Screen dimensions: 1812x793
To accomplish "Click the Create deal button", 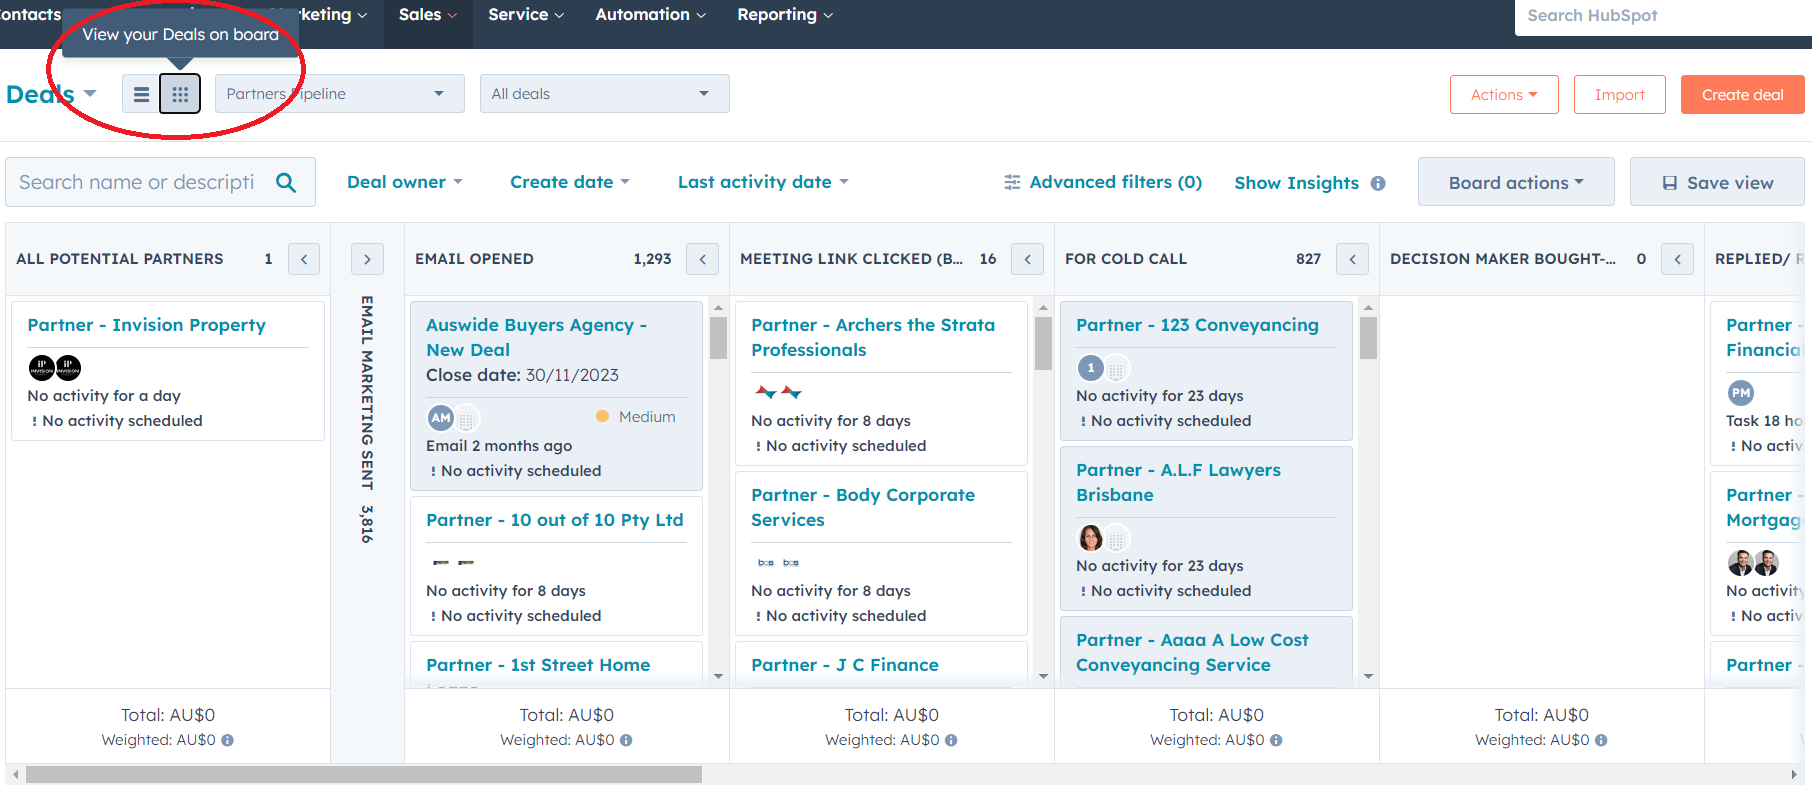I will pyautogui.click(x=1742, y=95).
